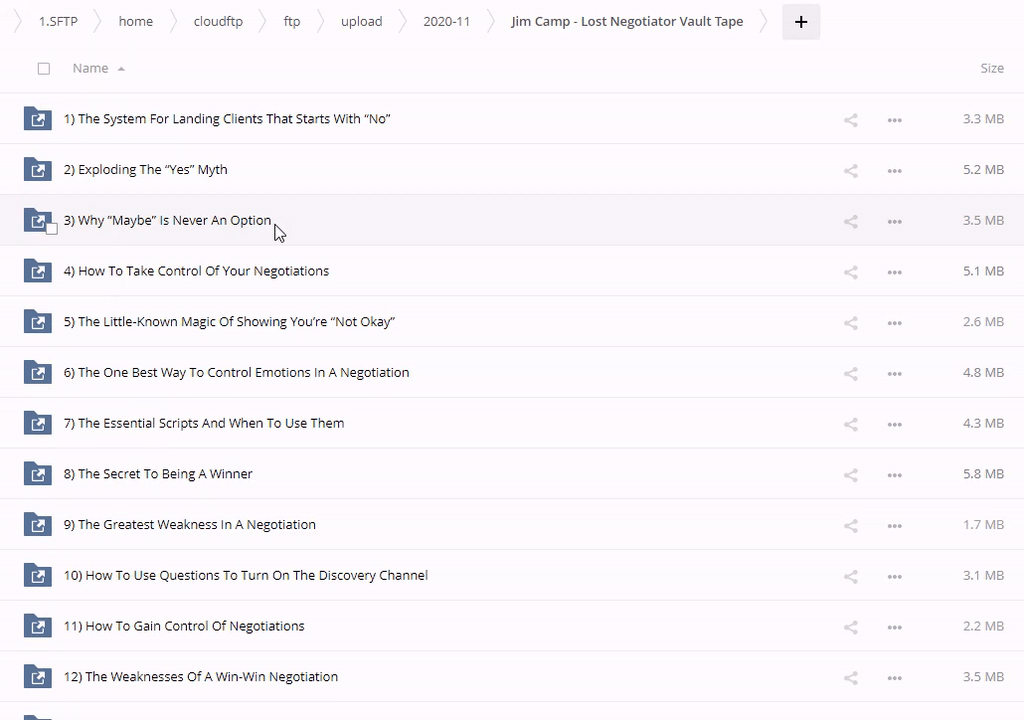The height and width of the screenshot is (720, 1024).
Task: Go to the 1.SFTP root breadcrumb
Action: coord(58,22)
